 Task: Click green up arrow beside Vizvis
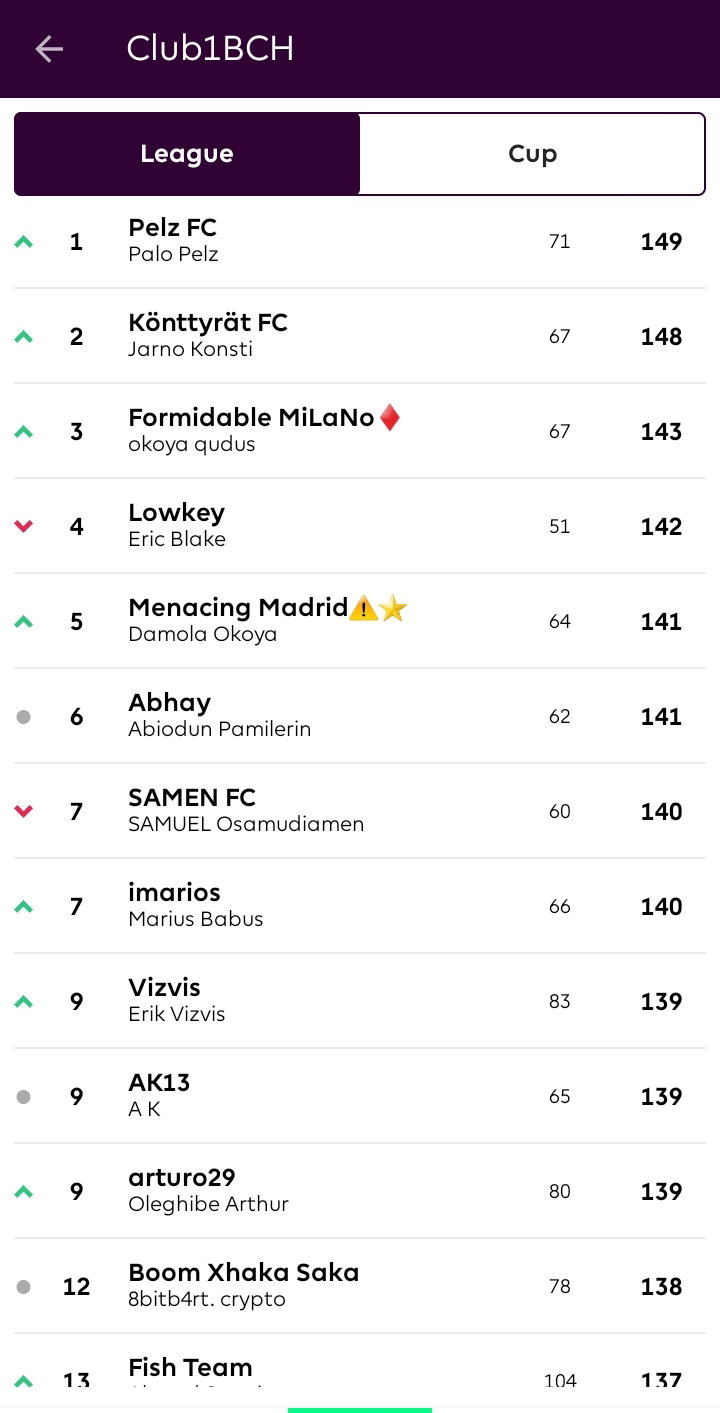pyautogui.click(x=24, y=1002)
